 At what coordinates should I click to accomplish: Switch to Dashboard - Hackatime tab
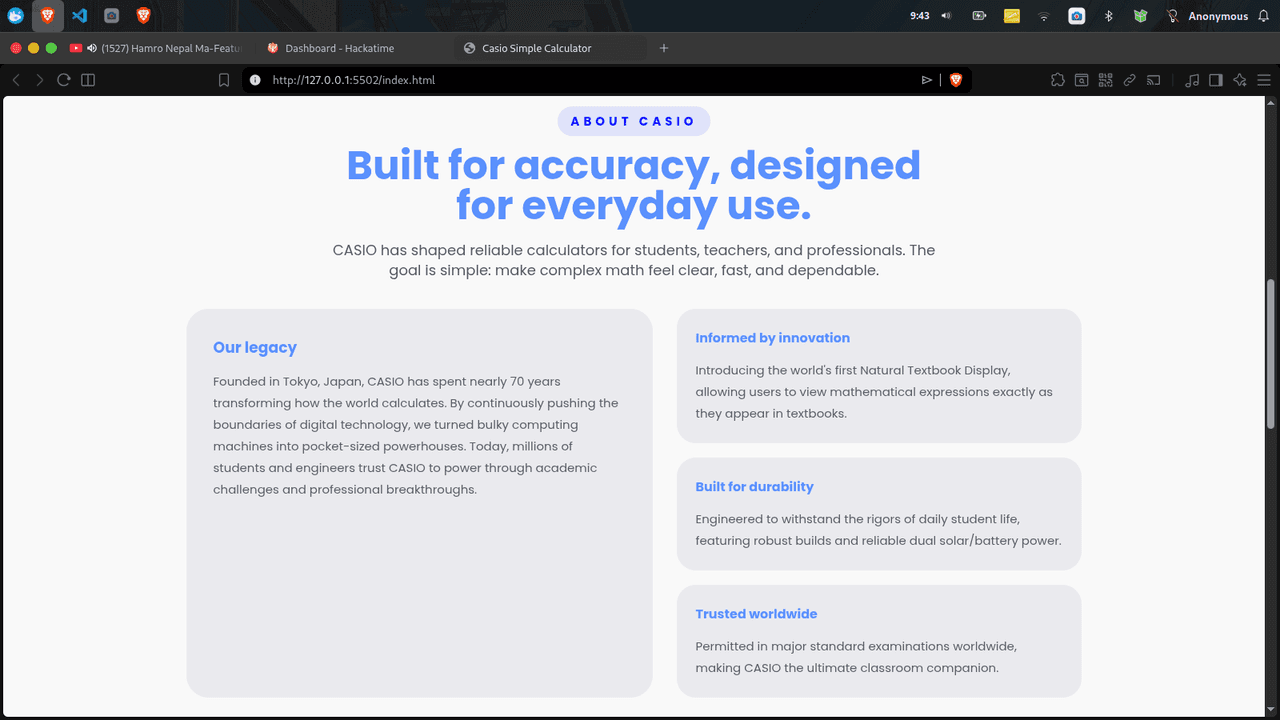(x=350, y=48)
